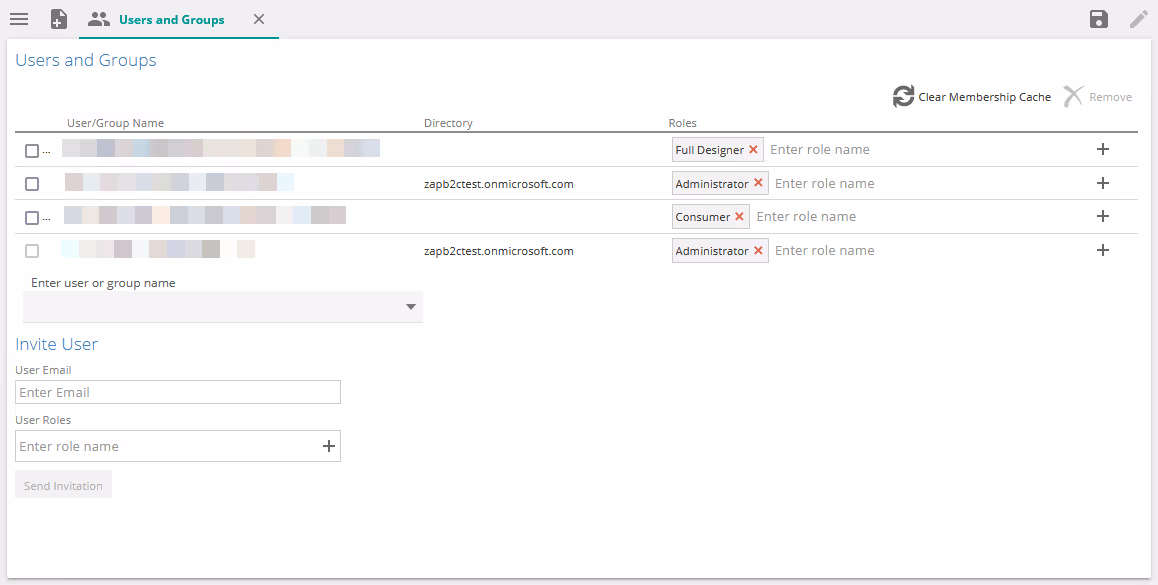Viewport: 1158px width, 585px height.
Task: Tick the checkbox for the second user row
Action: tap(32, 184)
